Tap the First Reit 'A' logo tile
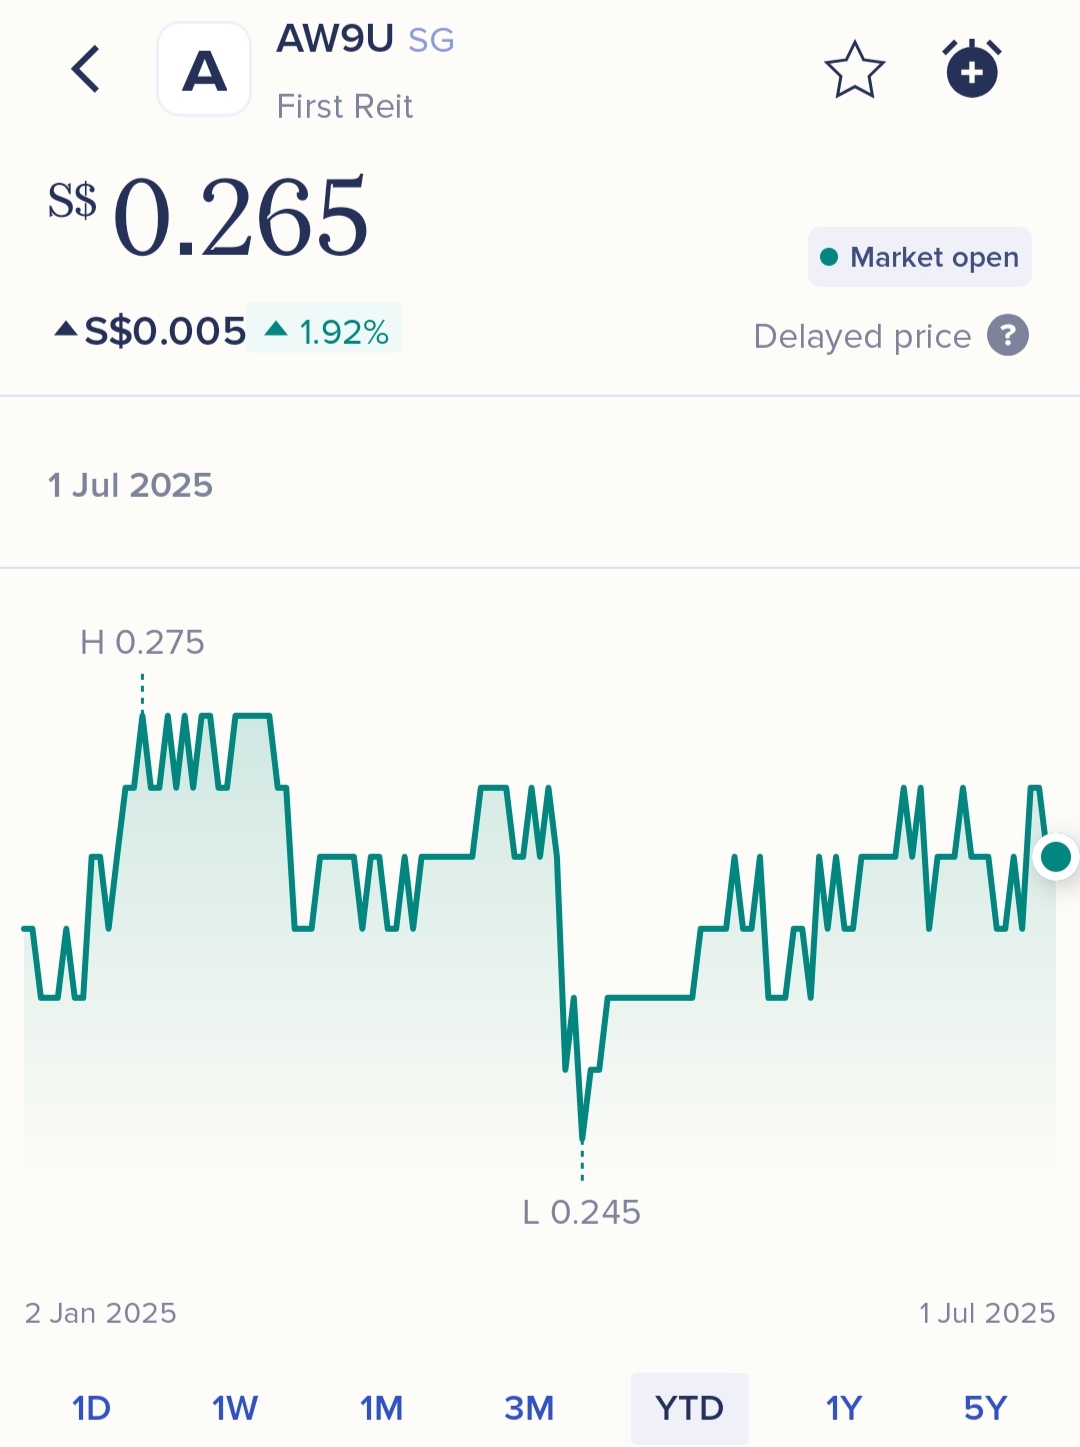The image size is (1080, 1447). (204, 70)
